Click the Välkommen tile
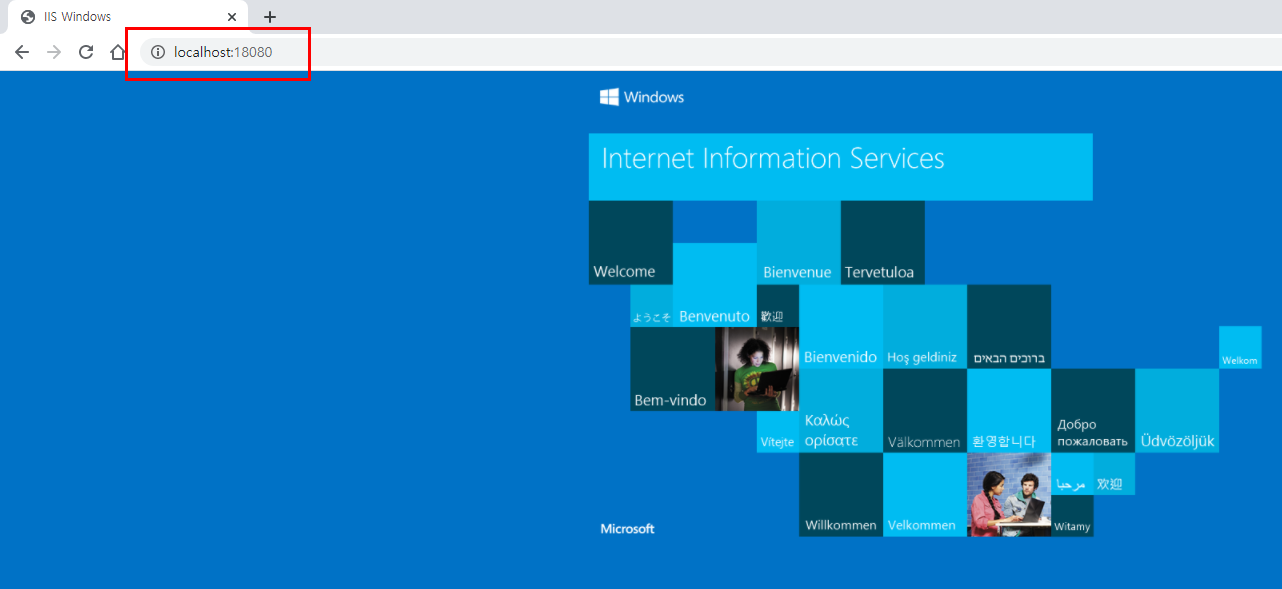 click(924, 411)
